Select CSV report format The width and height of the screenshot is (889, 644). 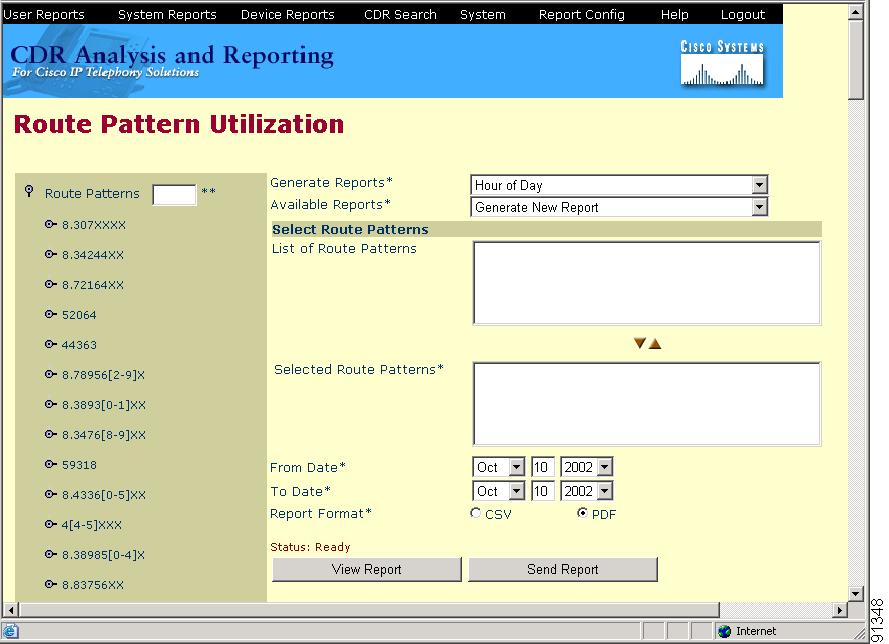(x=475, y=513)
